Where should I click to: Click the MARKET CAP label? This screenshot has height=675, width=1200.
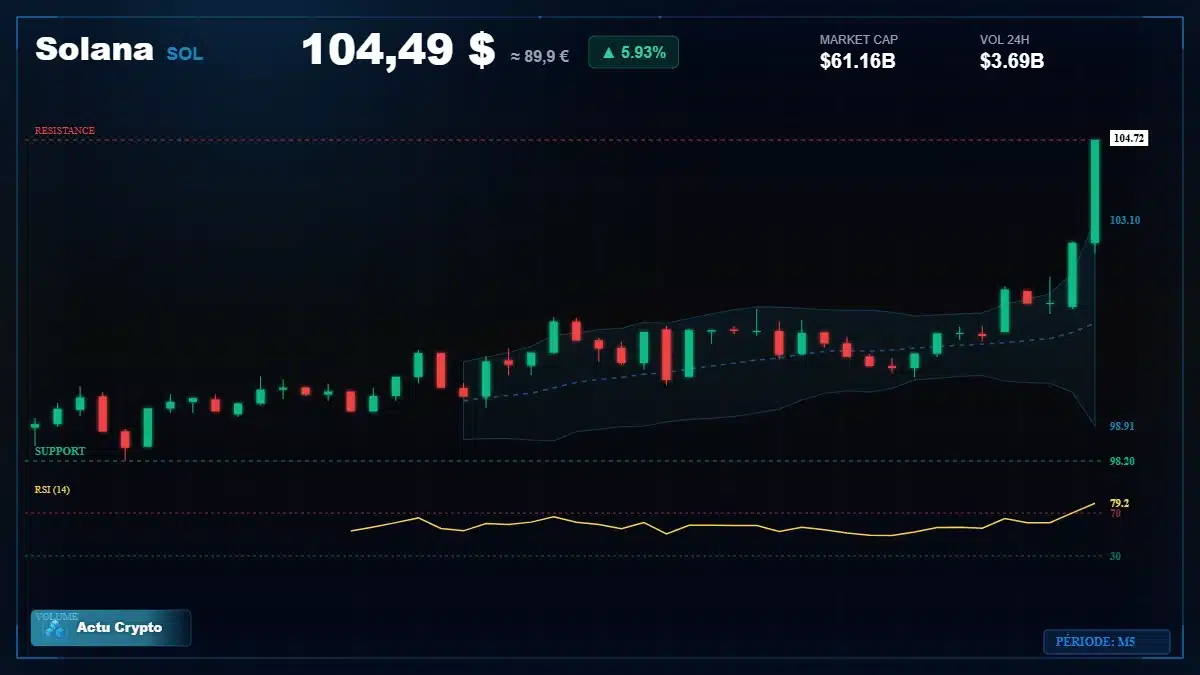859,40
